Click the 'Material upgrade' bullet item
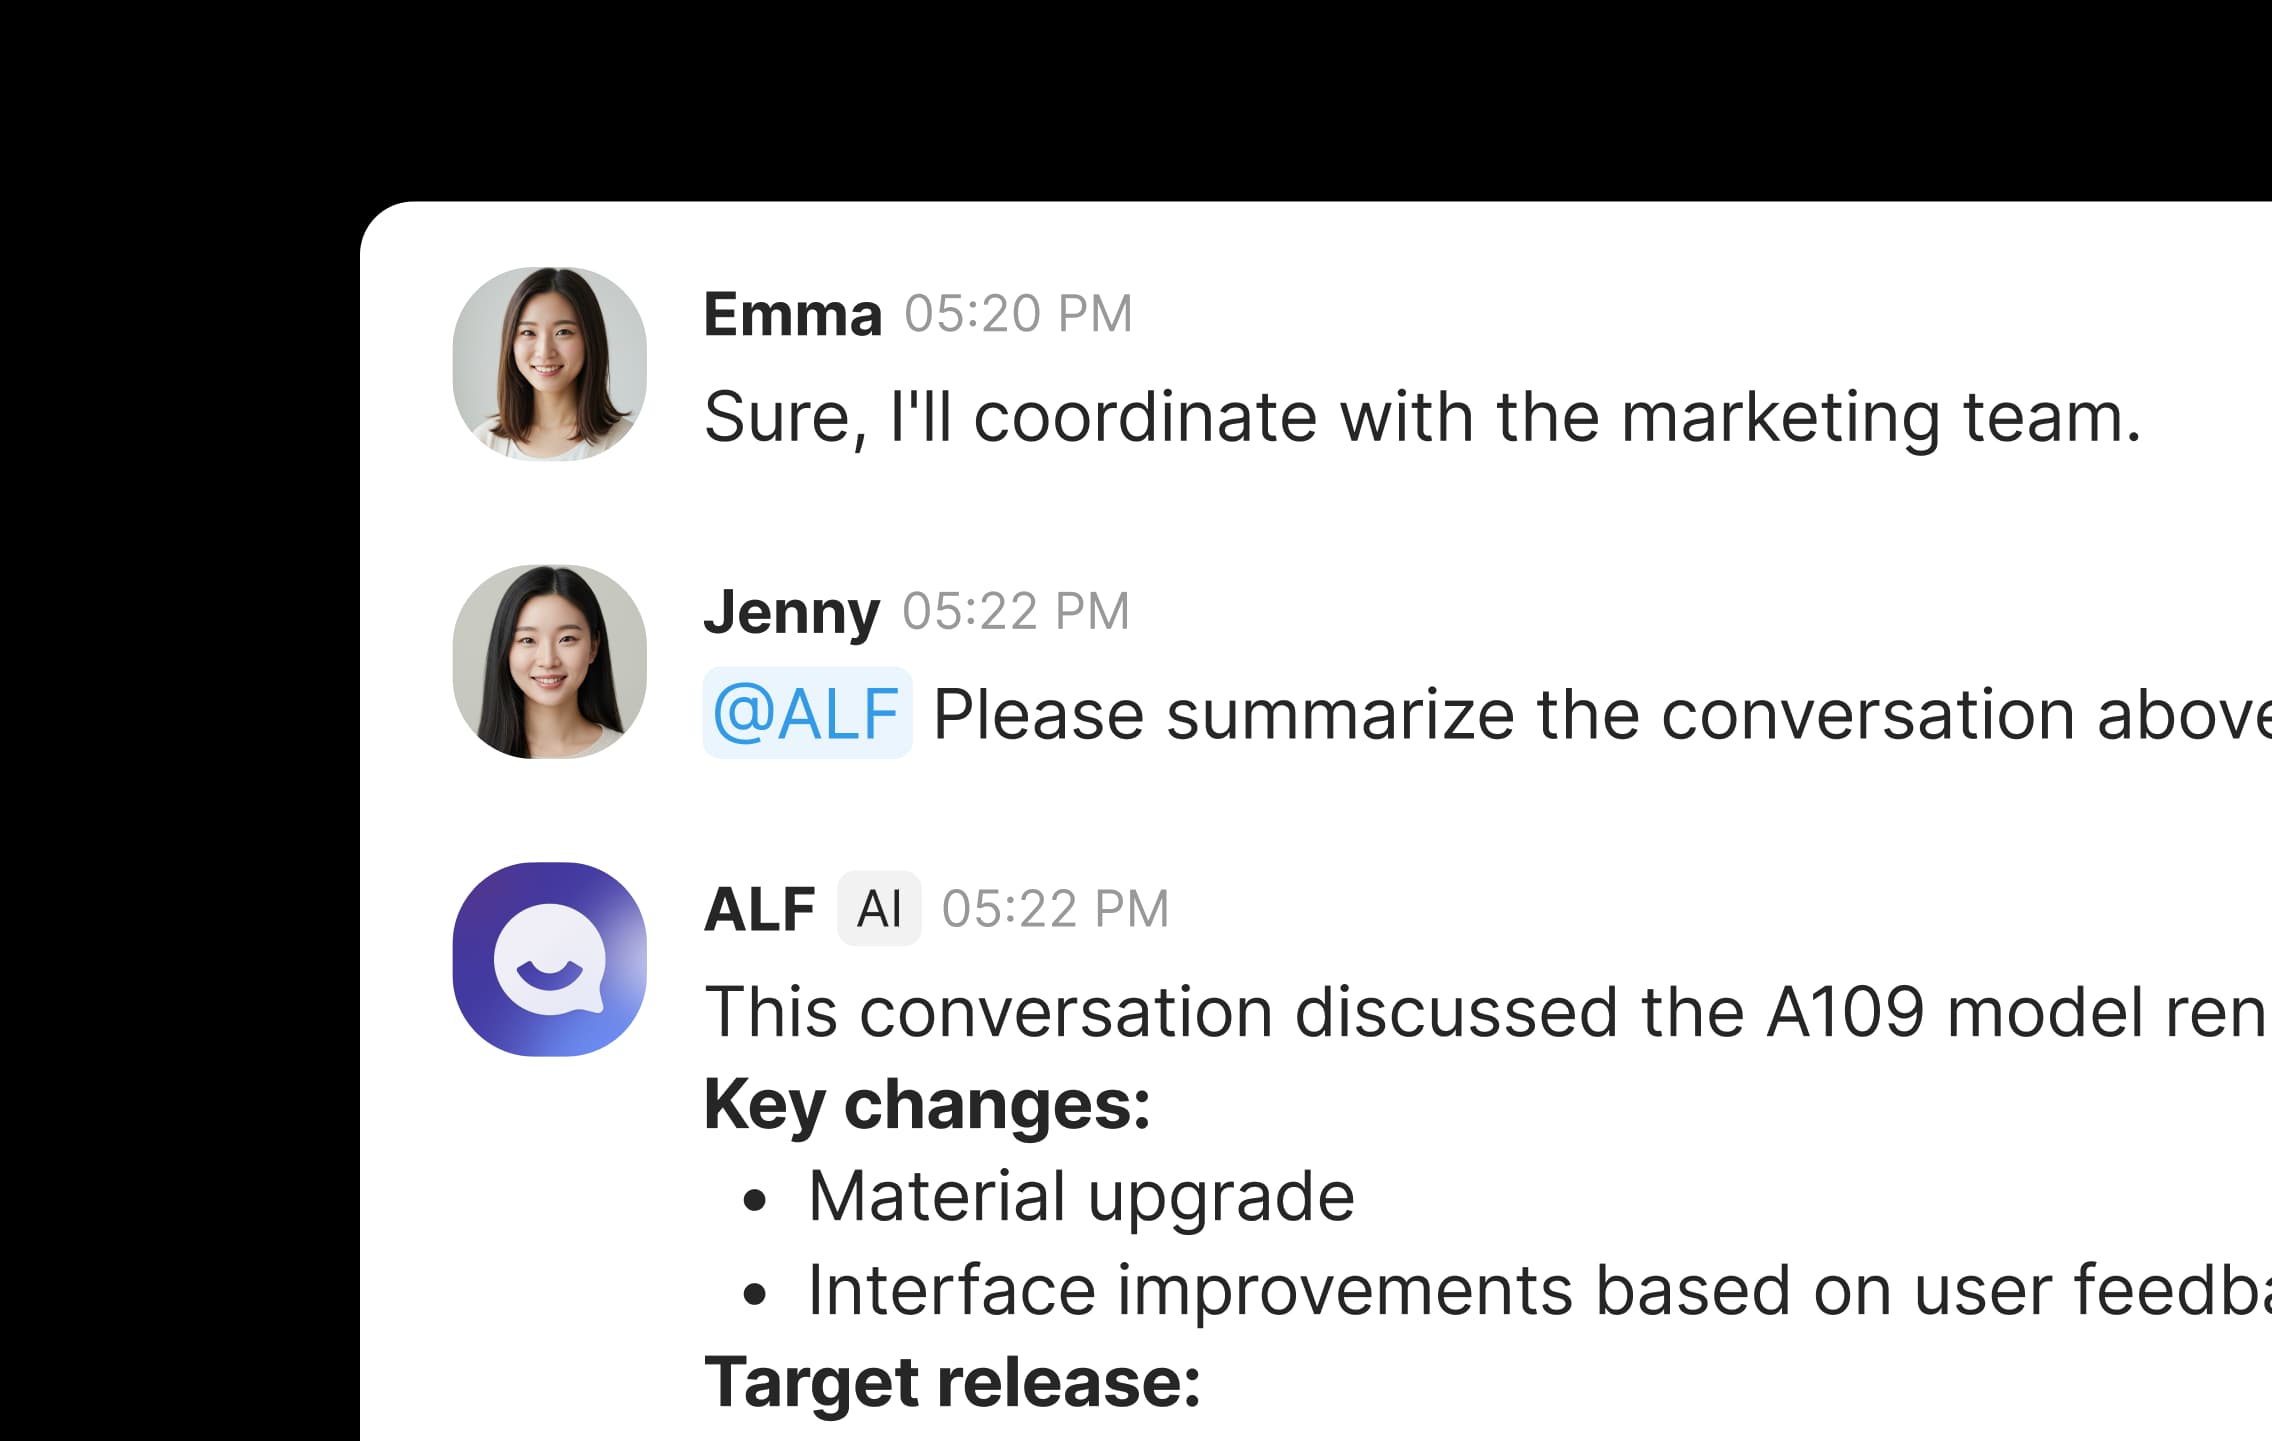Image resolution: width=2272 pixels, height=1441 pixels. click(x=1081, y=1197)
